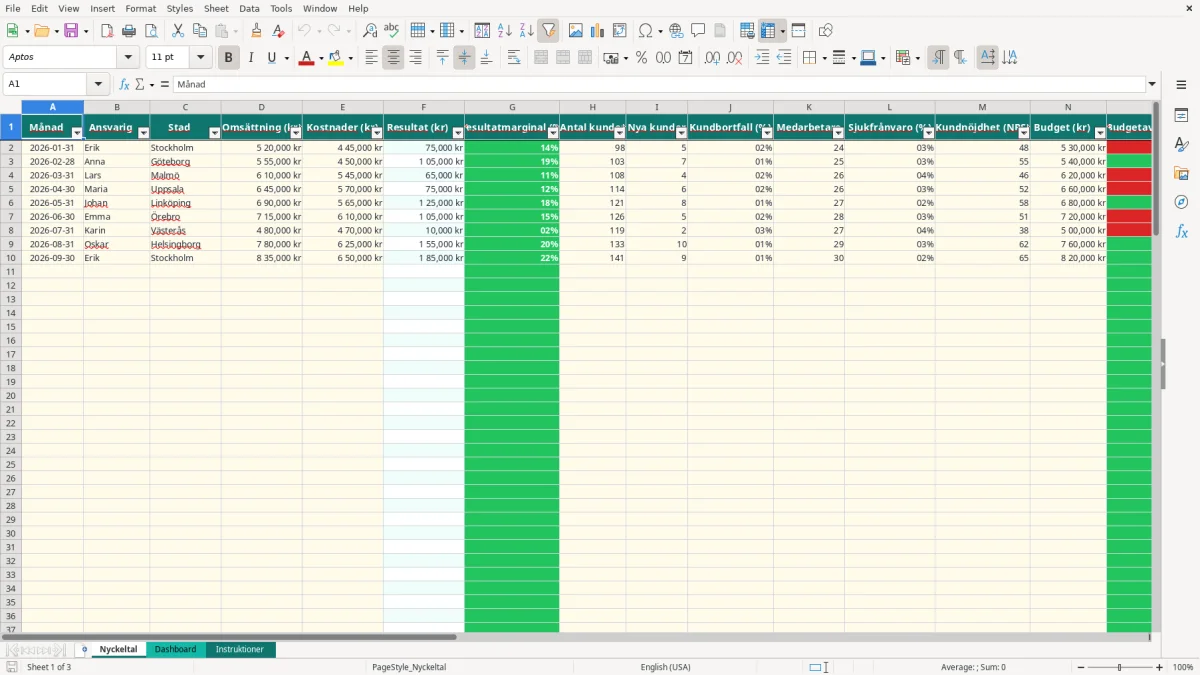Screen dimensions: 1200x675
Task: Toggle Freeze Rows and Columns
Action: (768, 31)
